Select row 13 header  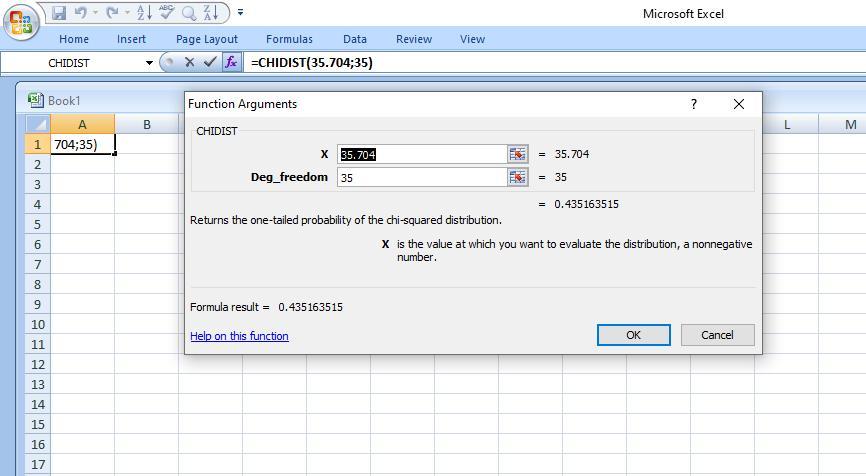click(x=38, y=384)
